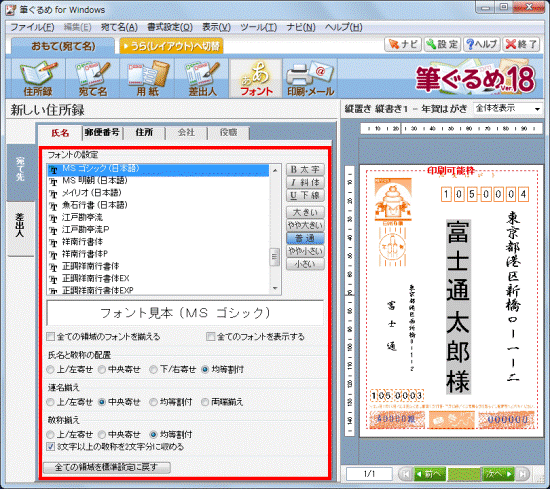The height and width of the screenshot is (489, 550).
Task: Open the 差出人 sender icon
Action: (202, 79)
